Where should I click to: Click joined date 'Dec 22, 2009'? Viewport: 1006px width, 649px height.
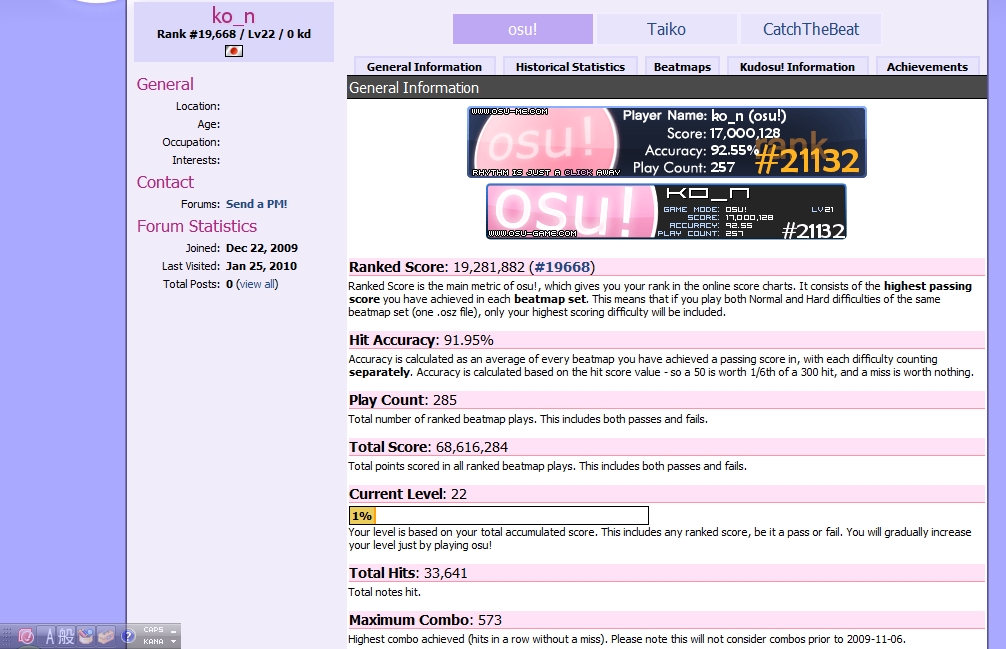262,248
